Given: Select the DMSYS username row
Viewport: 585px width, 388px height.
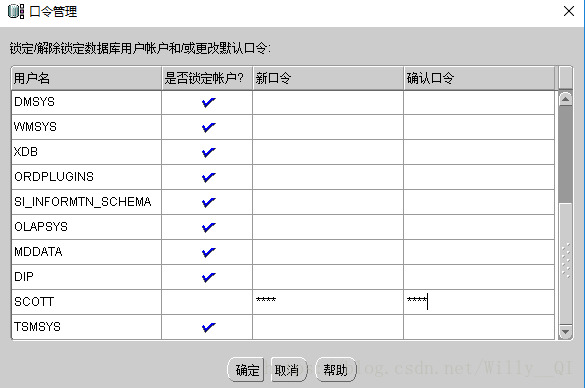Looking at the screenshot, I should (x=87, y=102).
